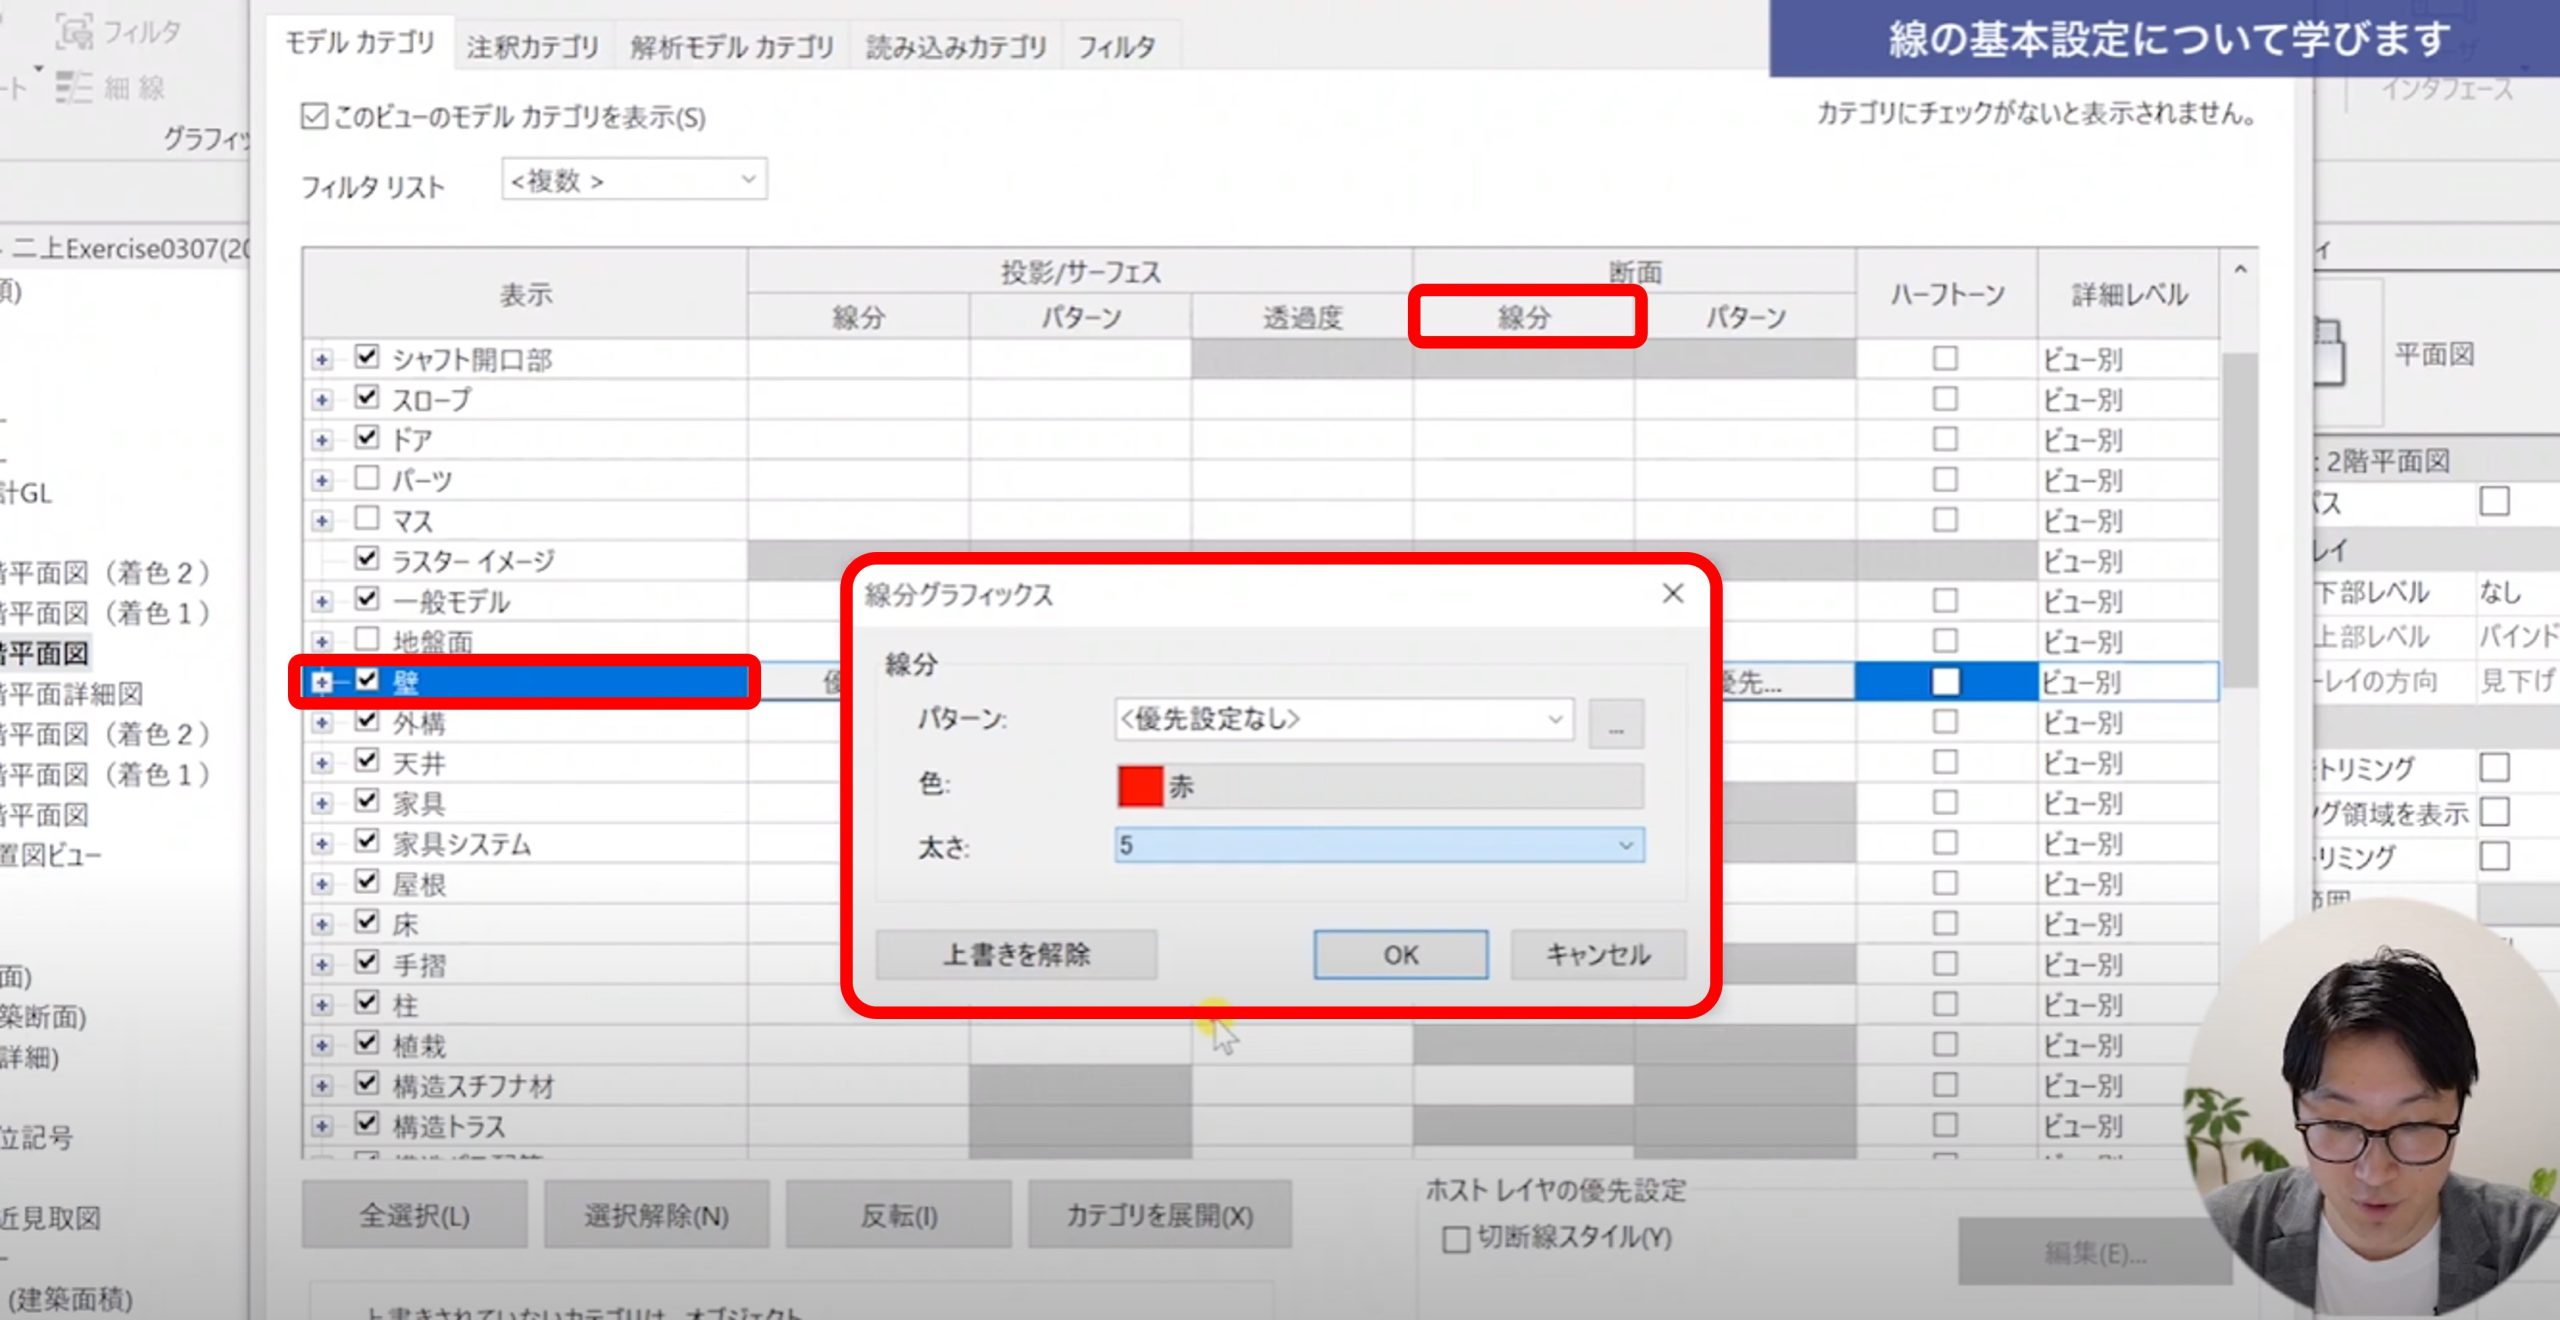This screenshot has width=2560, height=1320.
Task: Close the 線分グラフィックス dialog
Action: [x=1672, y=594]
